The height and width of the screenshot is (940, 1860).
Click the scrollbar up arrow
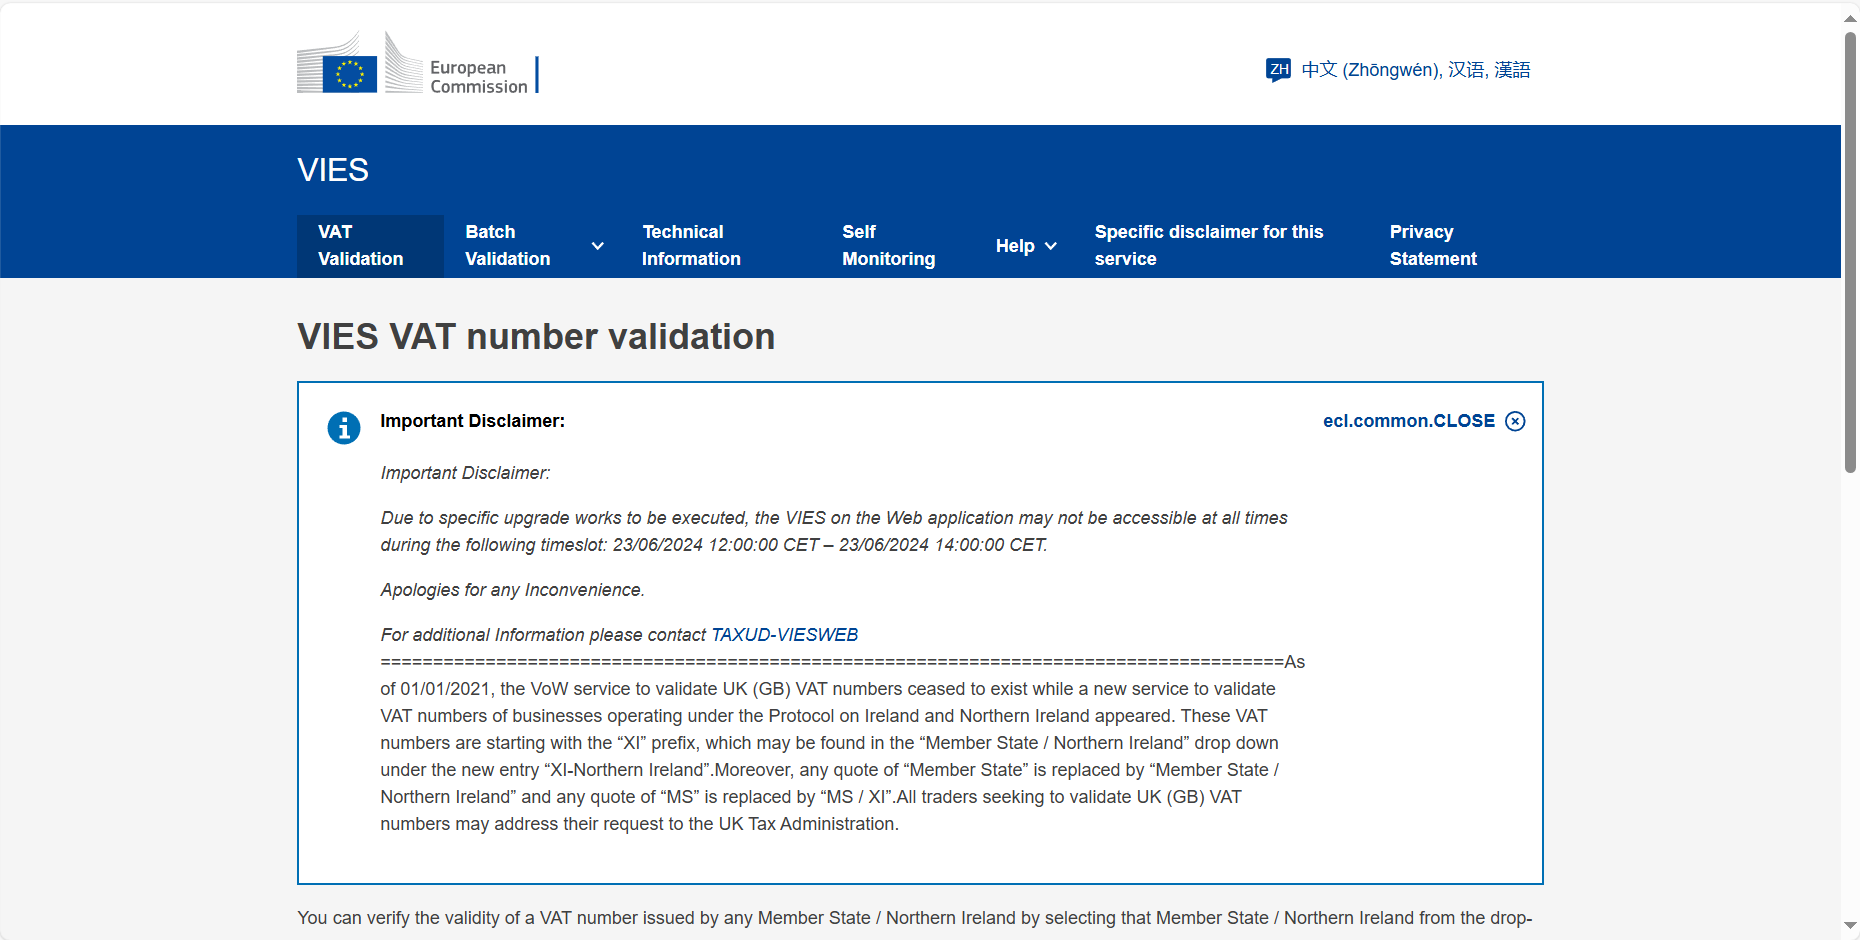tap(1850, 18)
